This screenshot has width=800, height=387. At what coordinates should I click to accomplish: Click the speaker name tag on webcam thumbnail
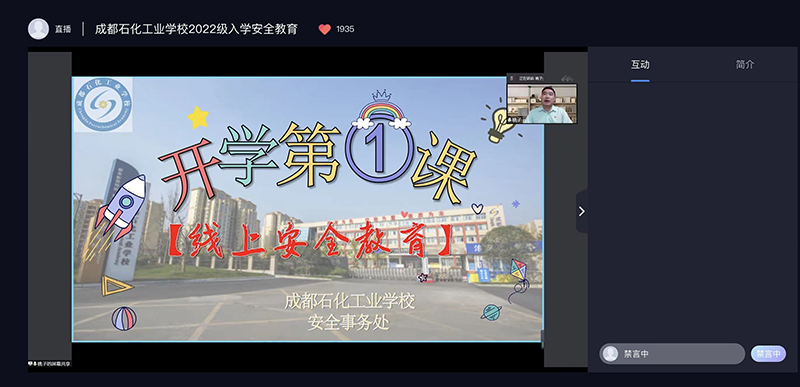click(515, 120)
